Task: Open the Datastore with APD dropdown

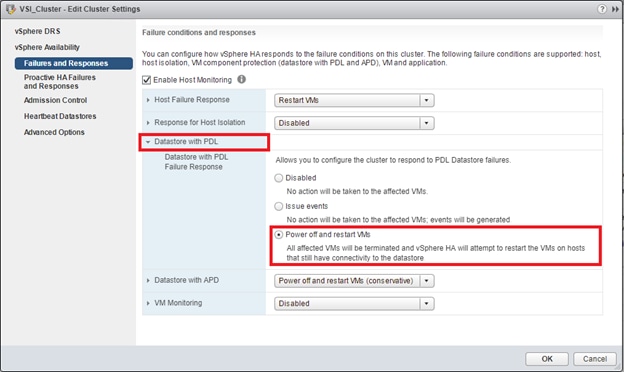Action: pos(354,281)
